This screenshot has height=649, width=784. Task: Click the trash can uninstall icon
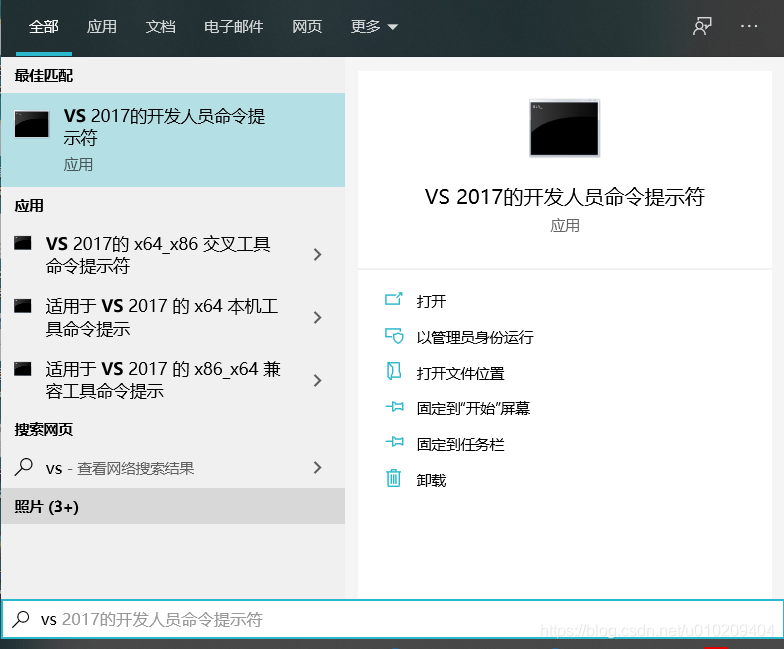[394, 478]
